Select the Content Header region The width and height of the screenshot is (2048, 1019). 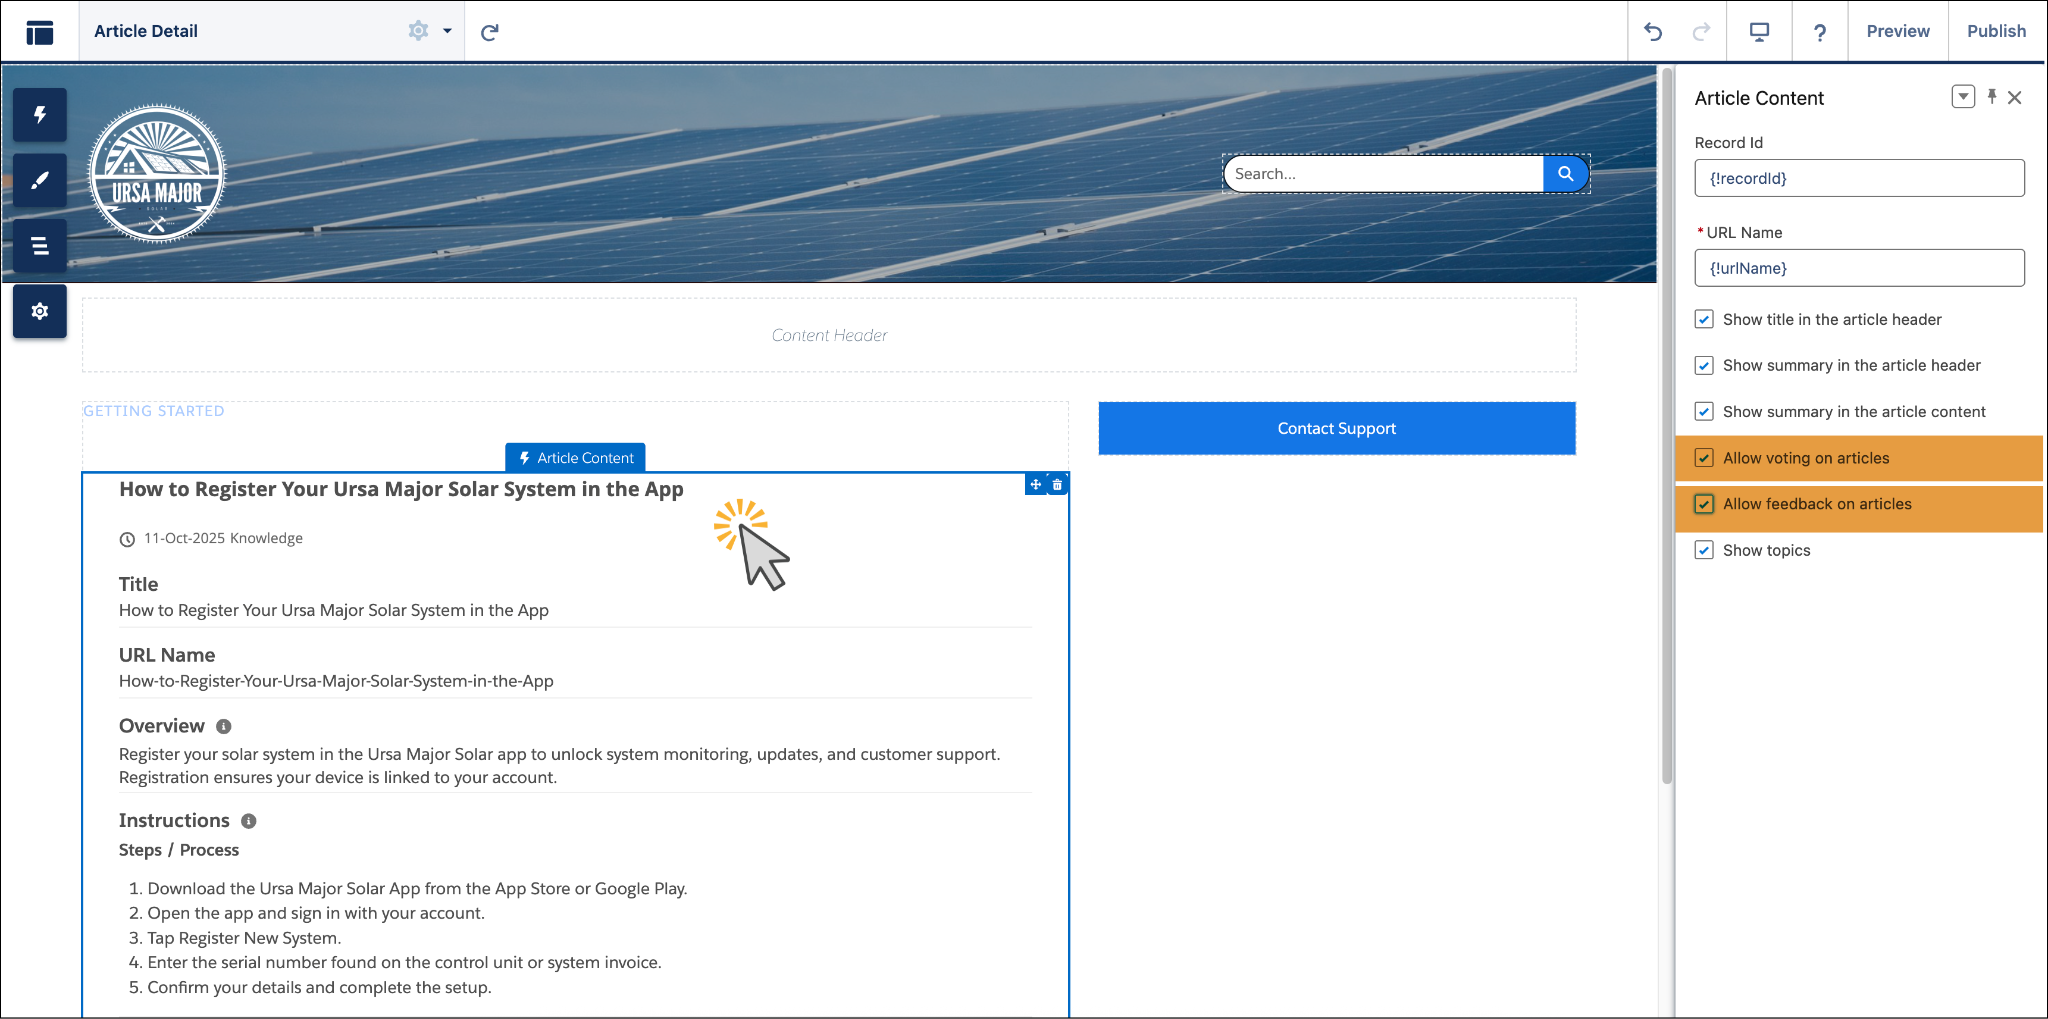click(x=829, y=335)
